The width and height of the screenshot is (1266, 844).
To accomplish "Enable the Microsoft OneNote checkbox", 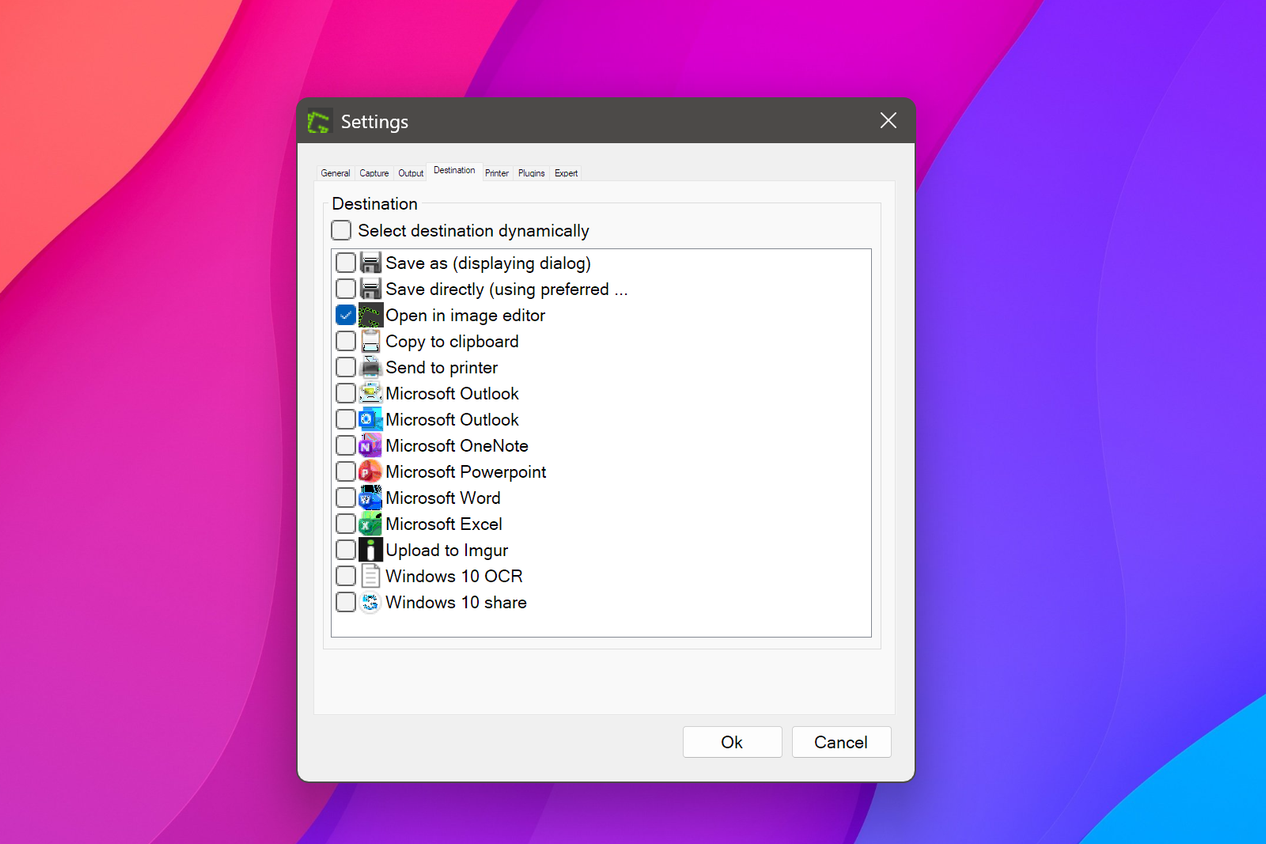I will [346, 445].
